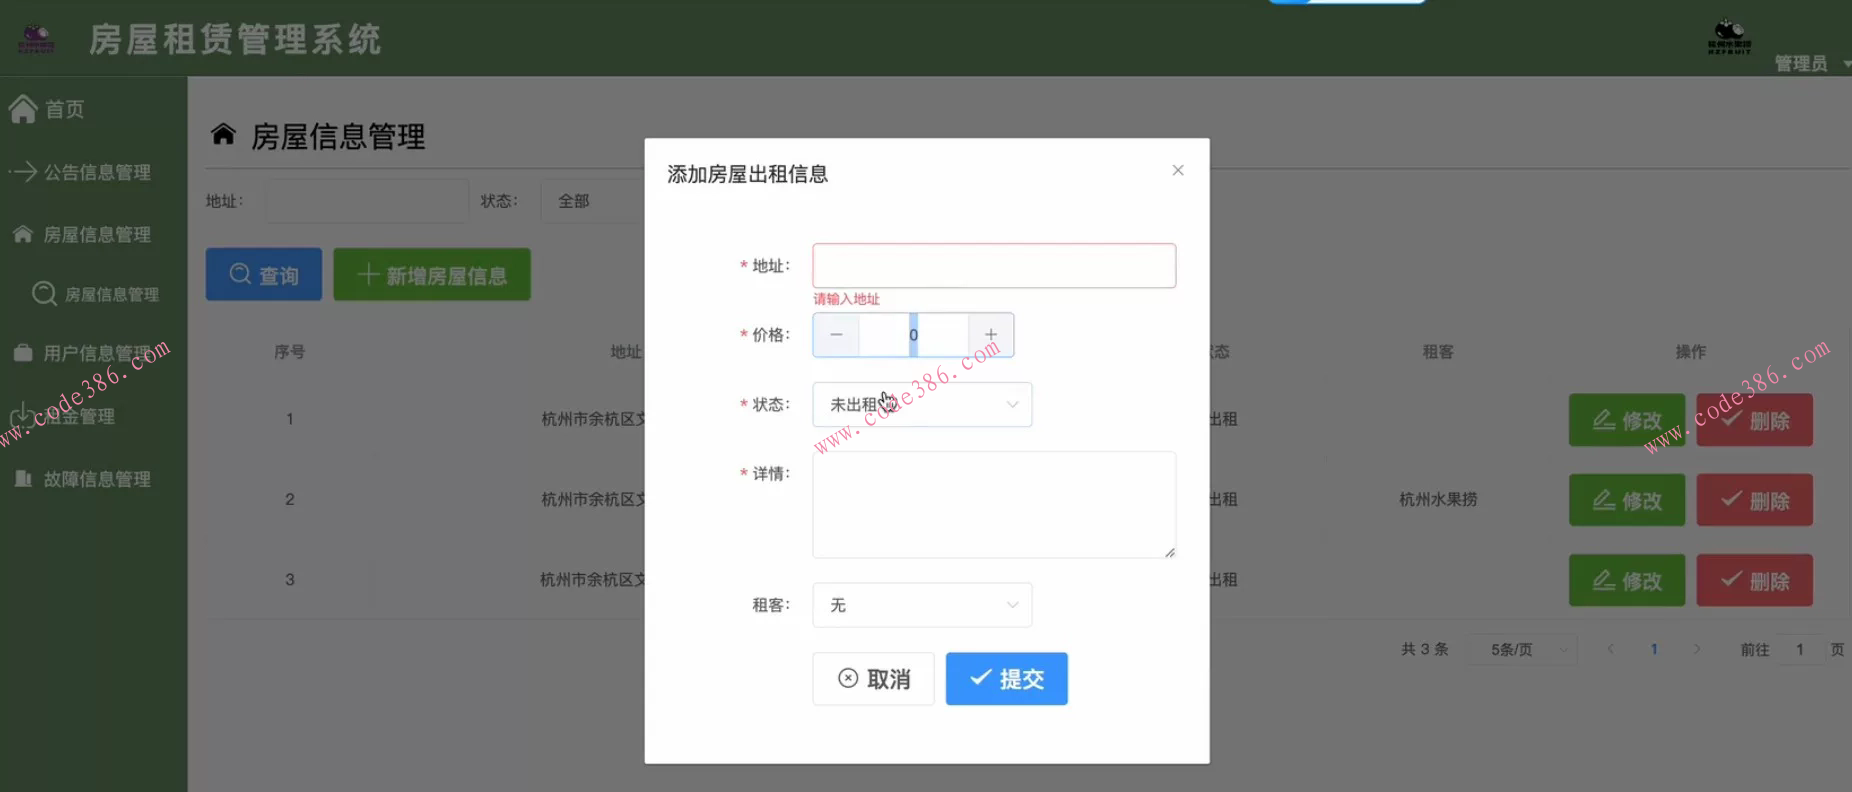
Task: Click 修改 button in row 1
Action: click(1627, 420)
